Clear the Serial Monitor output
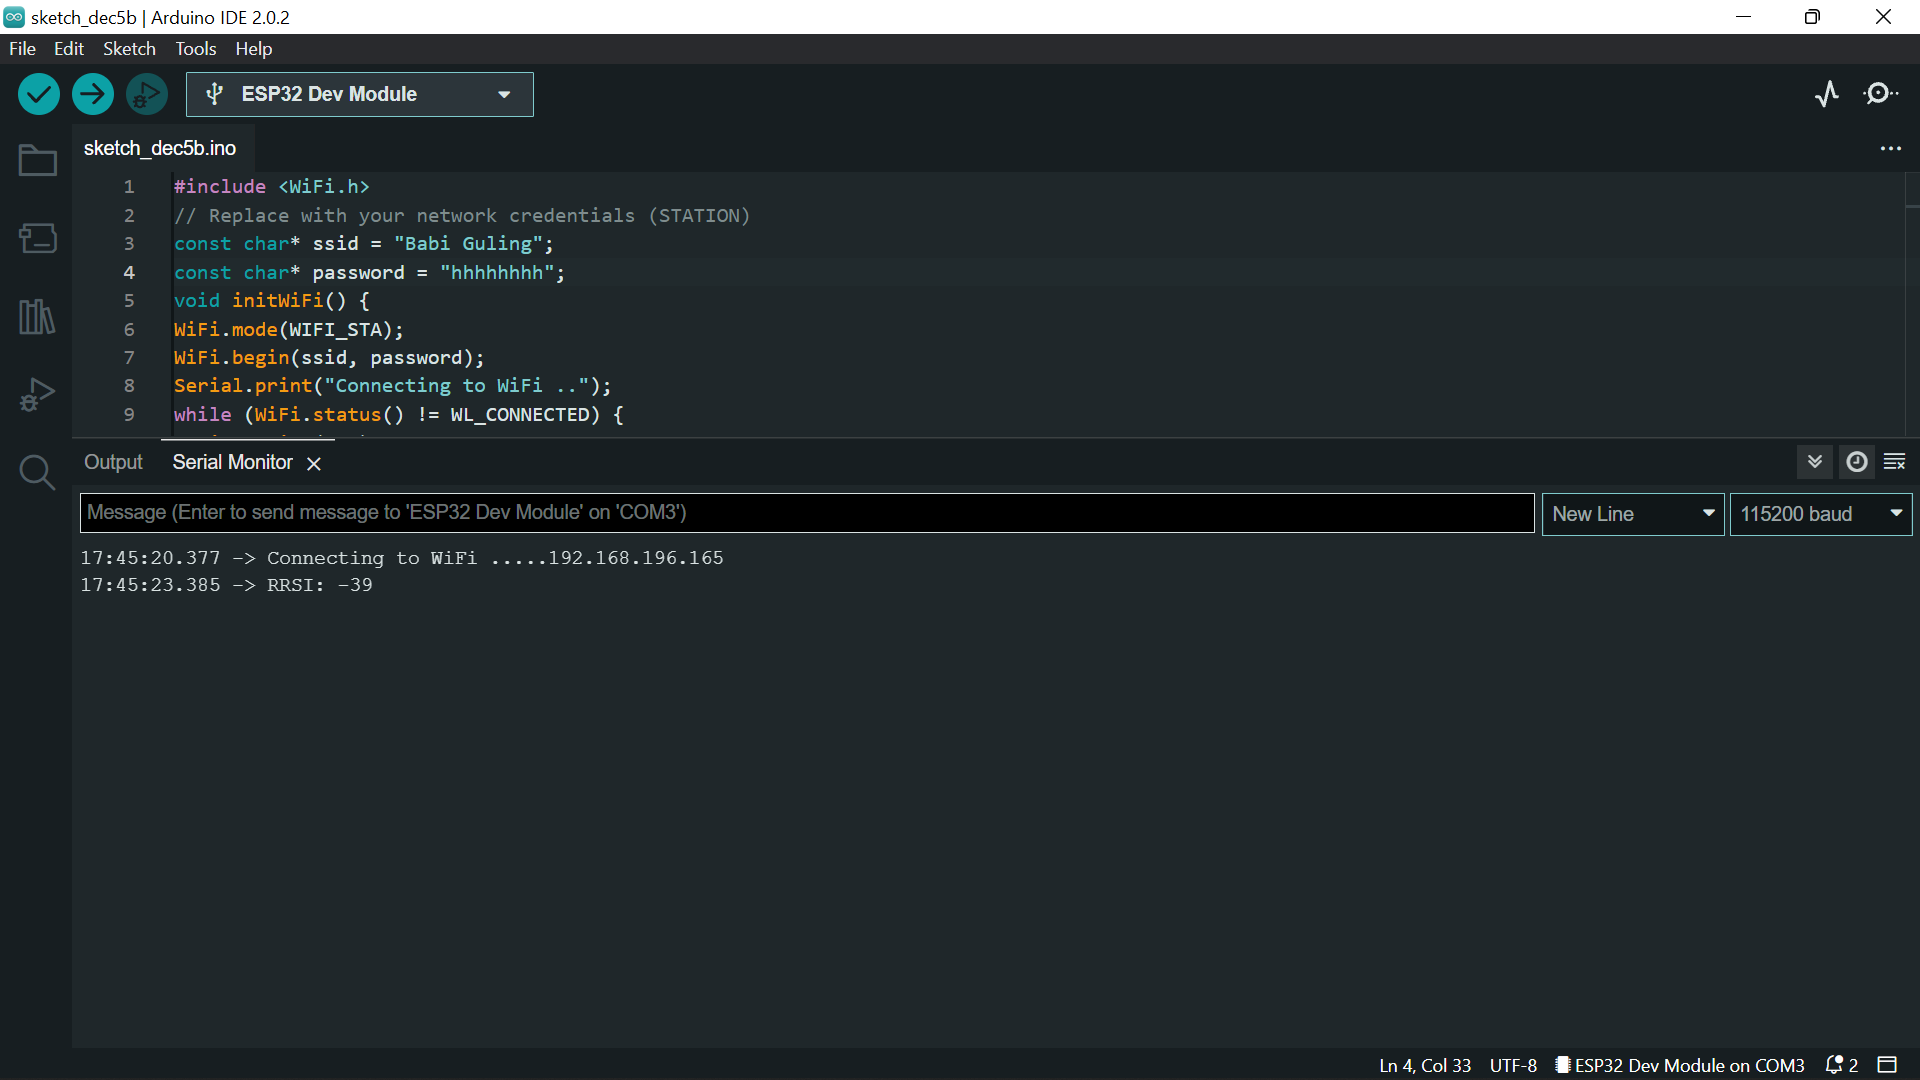 [1894, 461]
